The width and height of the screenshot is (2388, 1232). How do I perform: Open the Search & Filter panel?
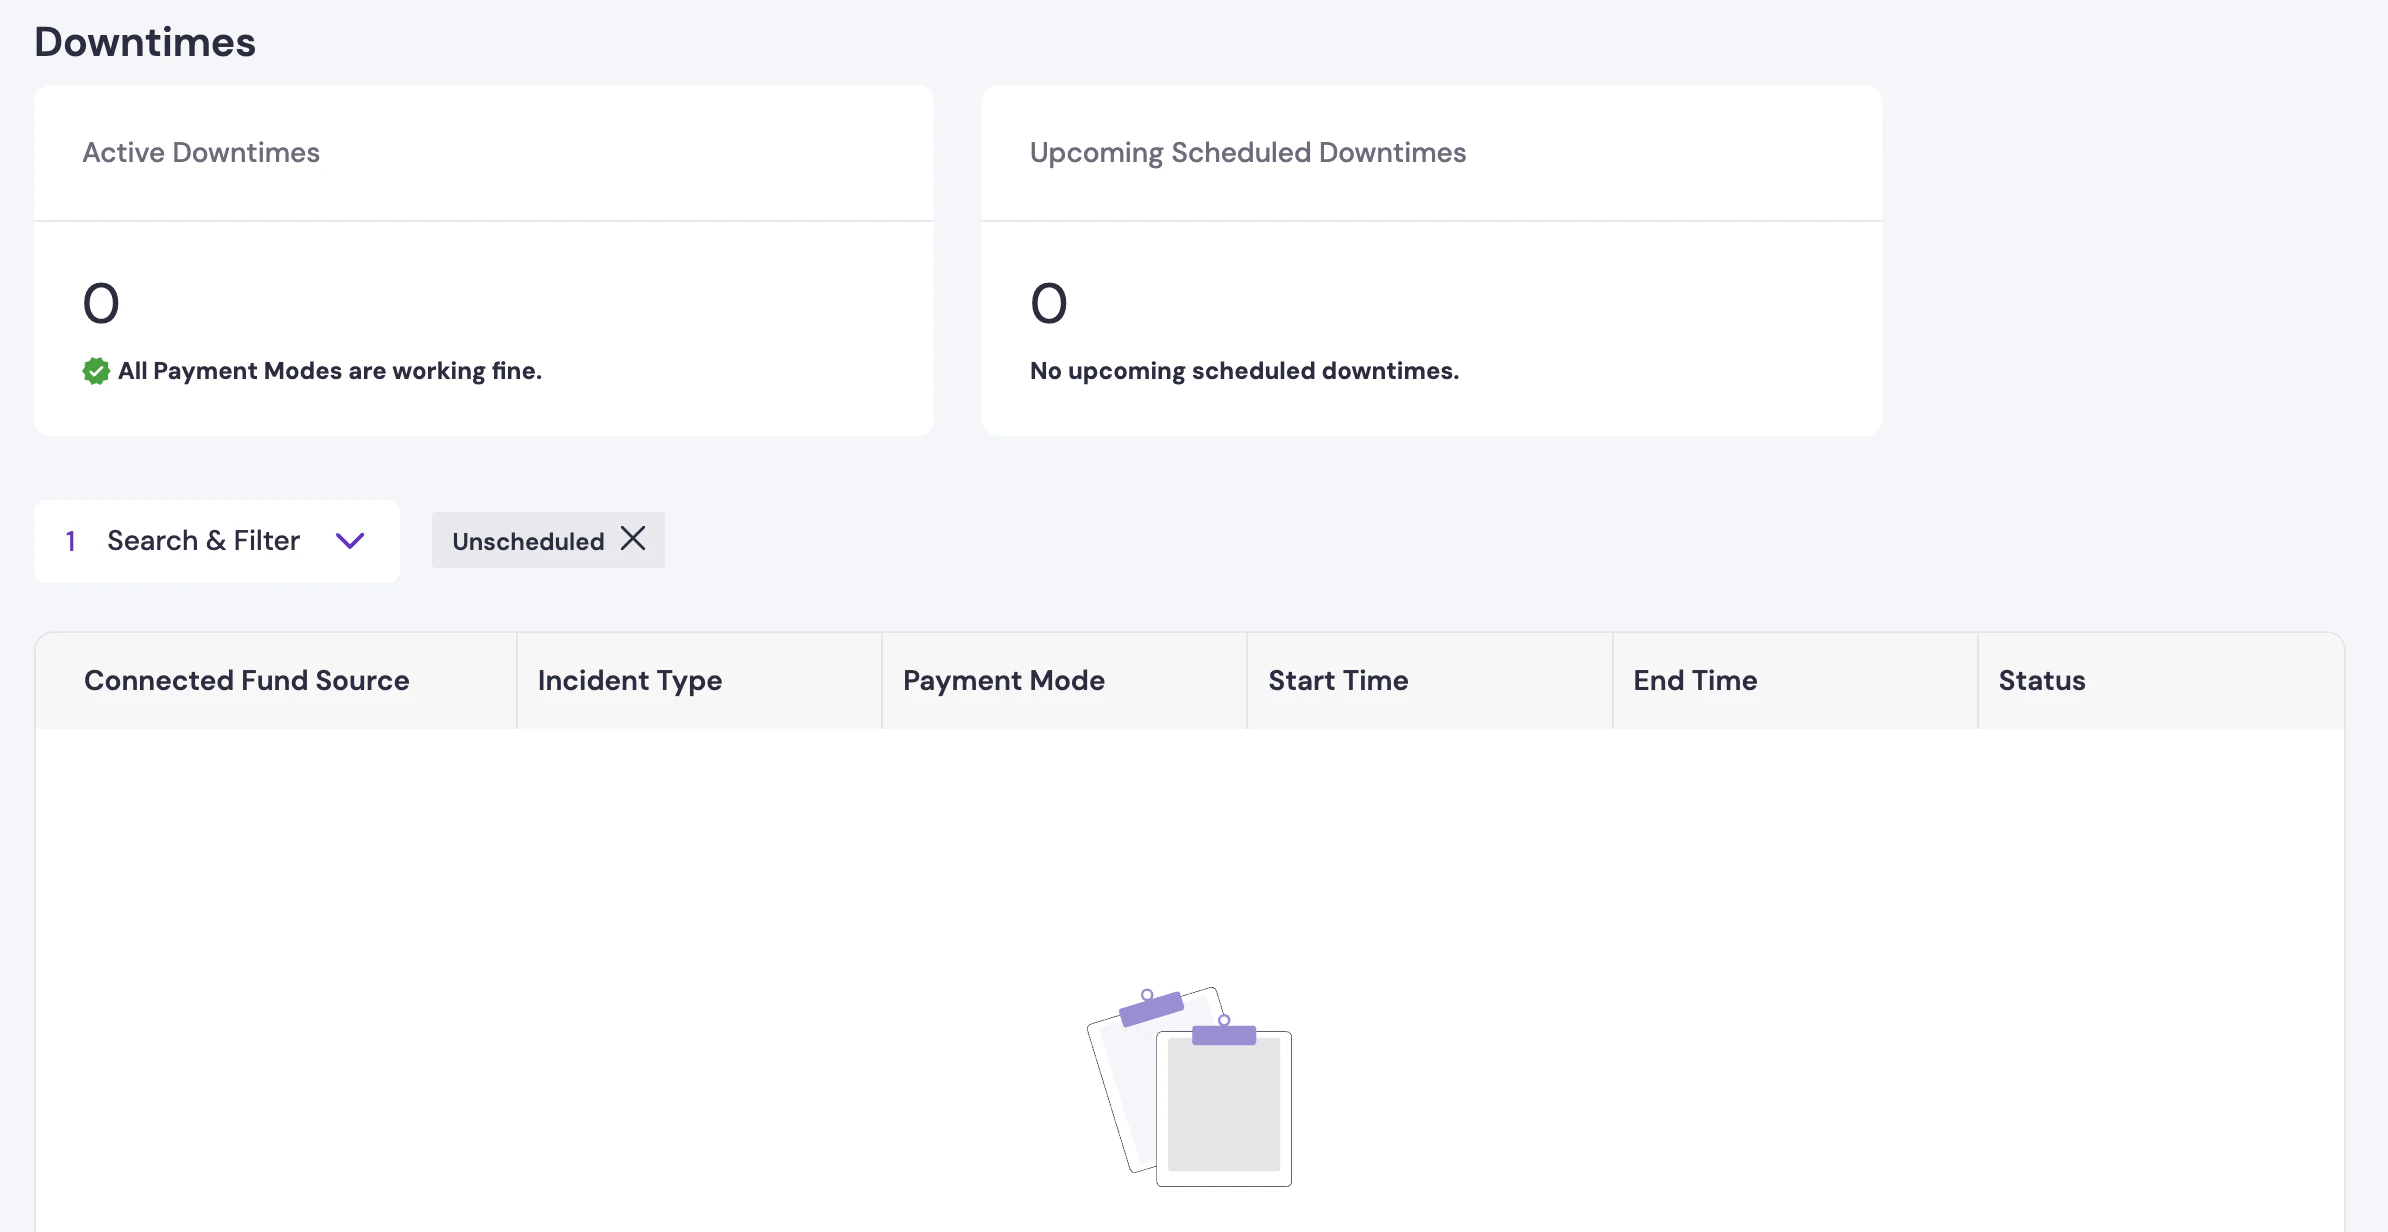(x=203, y=541)
